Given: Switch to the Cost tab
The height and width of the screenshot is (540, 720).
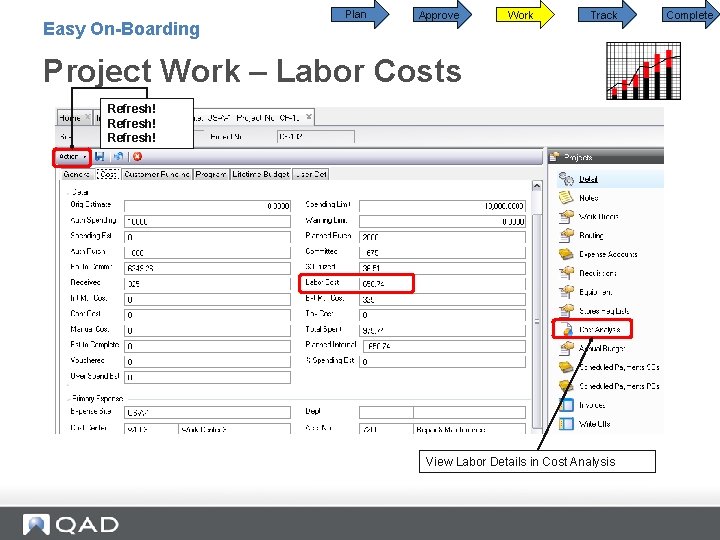Looking at the screenshot, I should pos(108,174).
